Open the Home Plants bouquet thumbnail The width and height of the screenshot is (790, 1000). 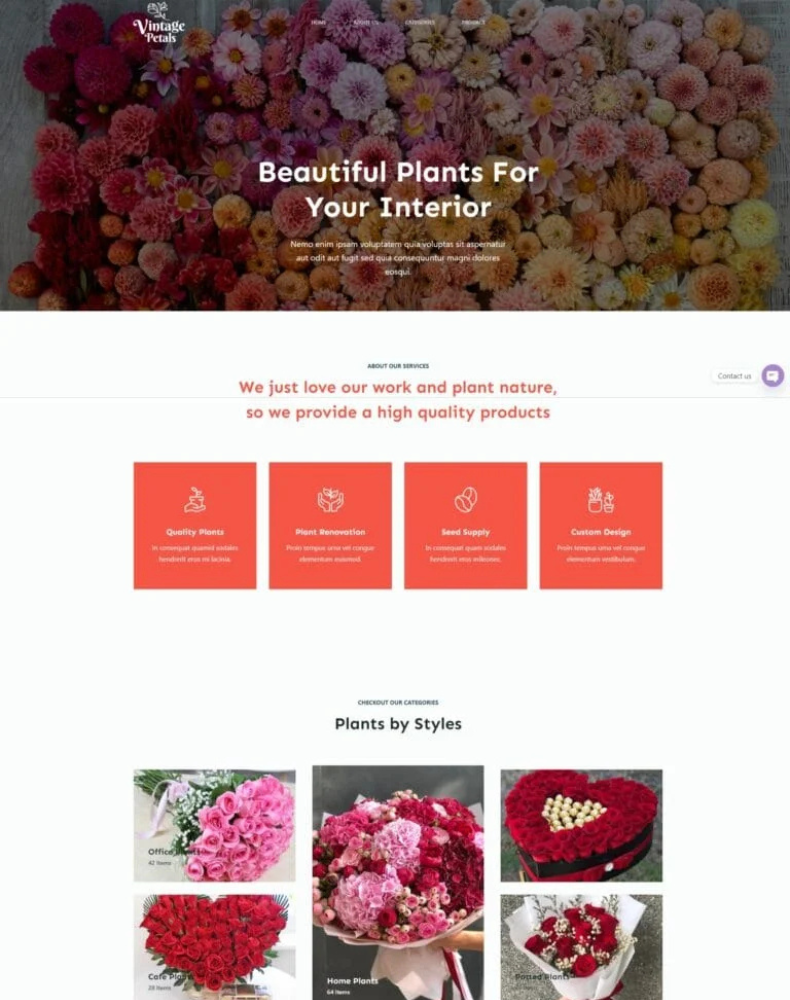click(x=398, y=883)
